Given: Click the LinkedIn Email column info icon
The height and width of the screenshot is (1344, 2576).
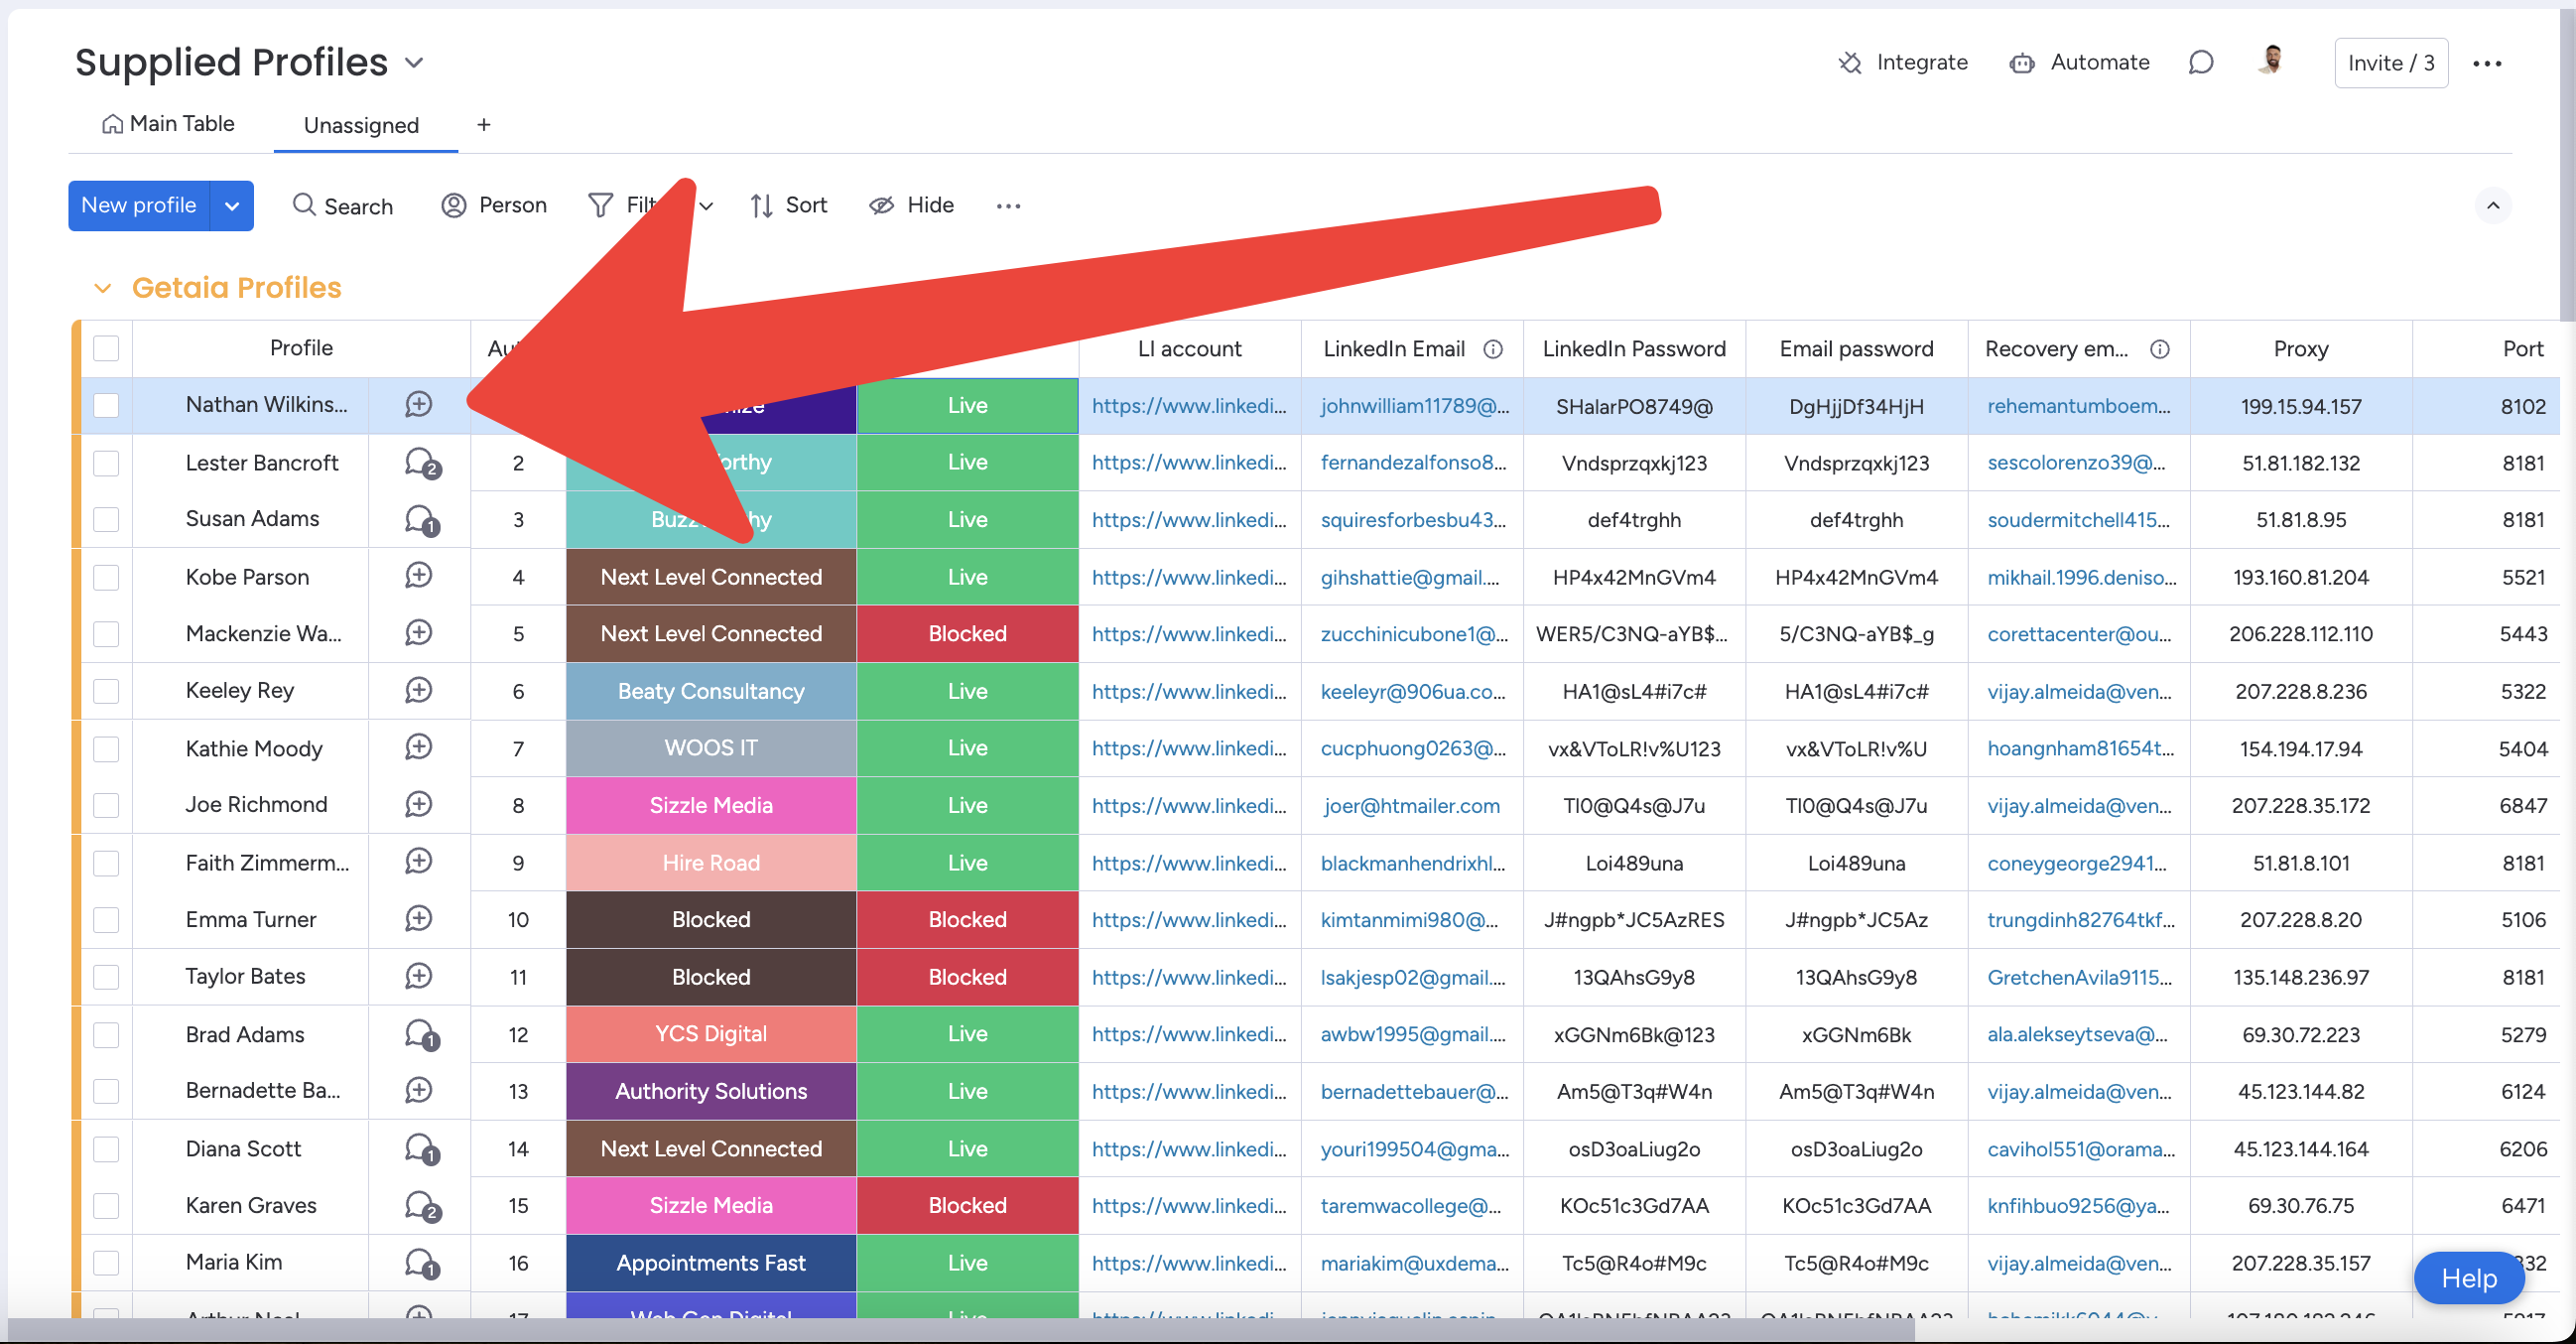Looking at the screenshot, I should coord(1492,349).
